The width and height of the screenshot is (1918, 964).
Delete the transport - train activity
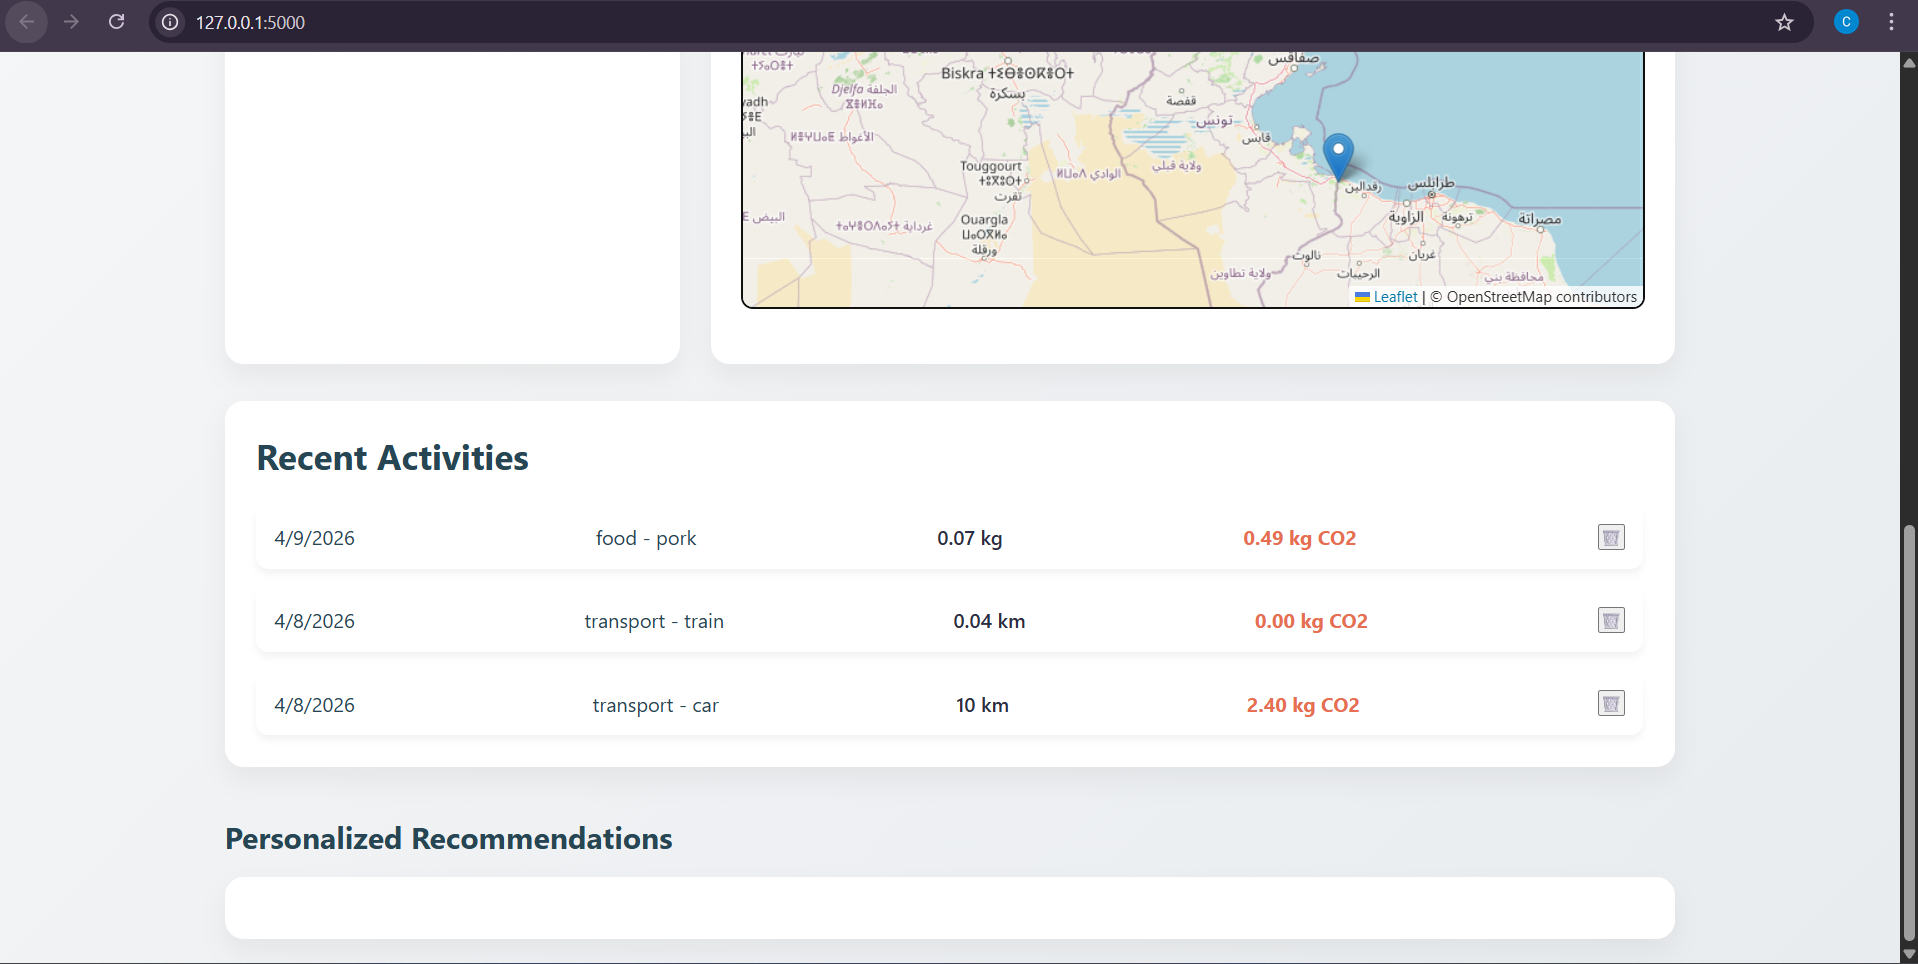[1610, 621]
